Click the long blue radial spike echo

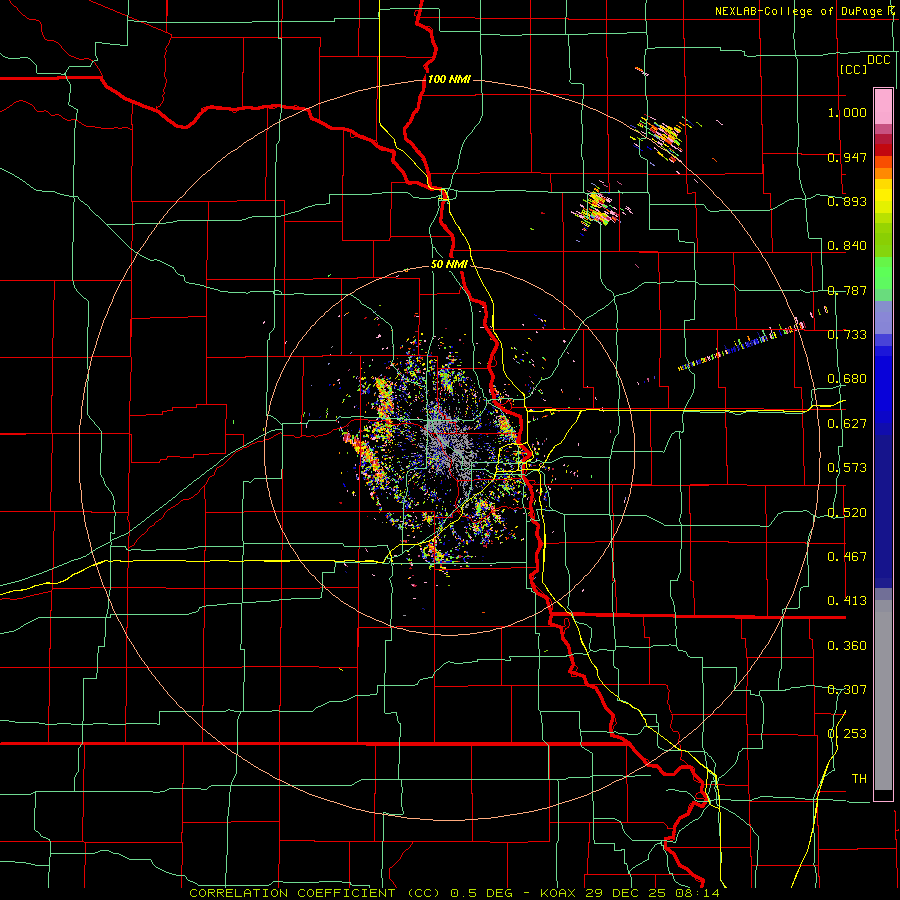click(x=740, y=346)
